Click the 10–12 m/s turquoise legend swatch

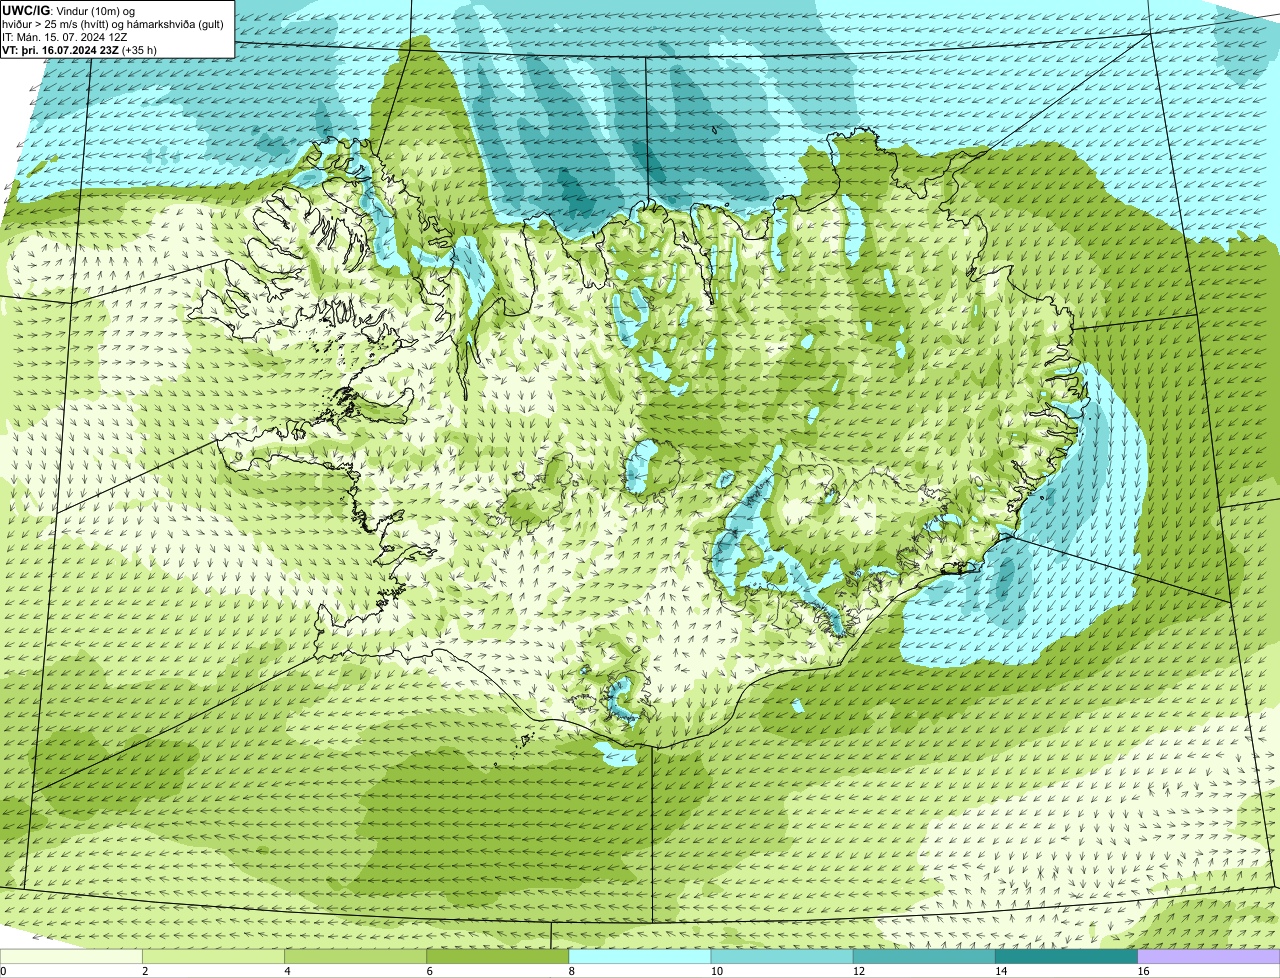pos(782,956)
